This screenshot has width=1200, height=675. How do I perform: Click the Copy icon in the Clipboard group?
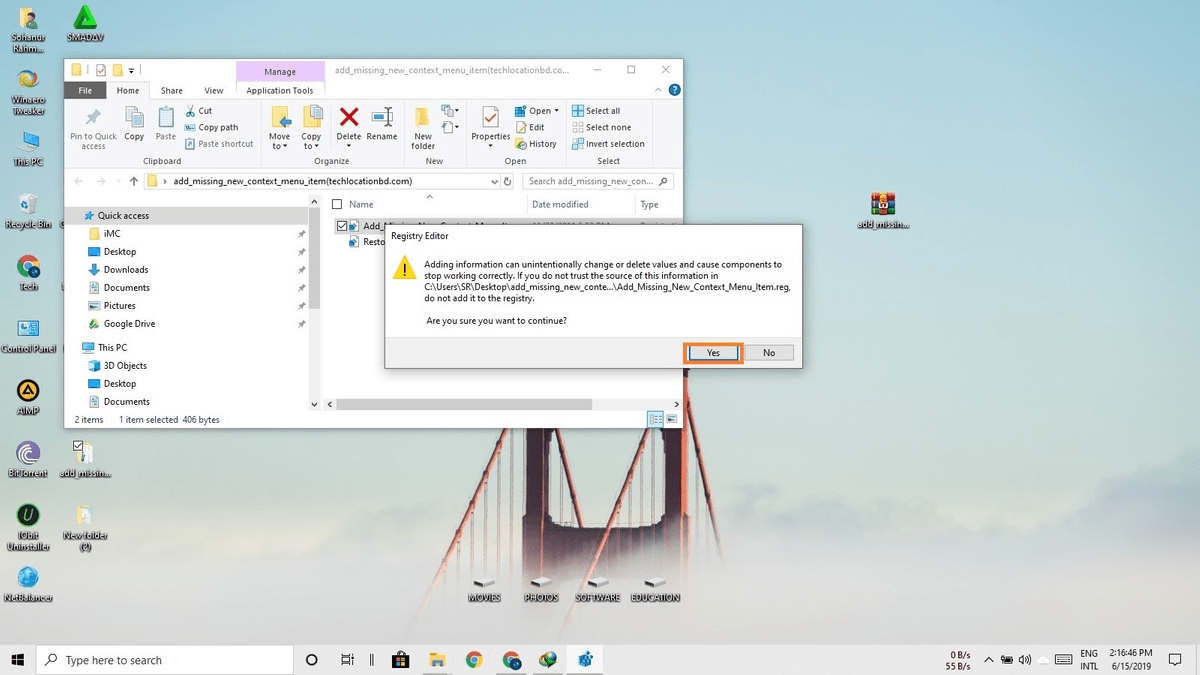[134, 122]
